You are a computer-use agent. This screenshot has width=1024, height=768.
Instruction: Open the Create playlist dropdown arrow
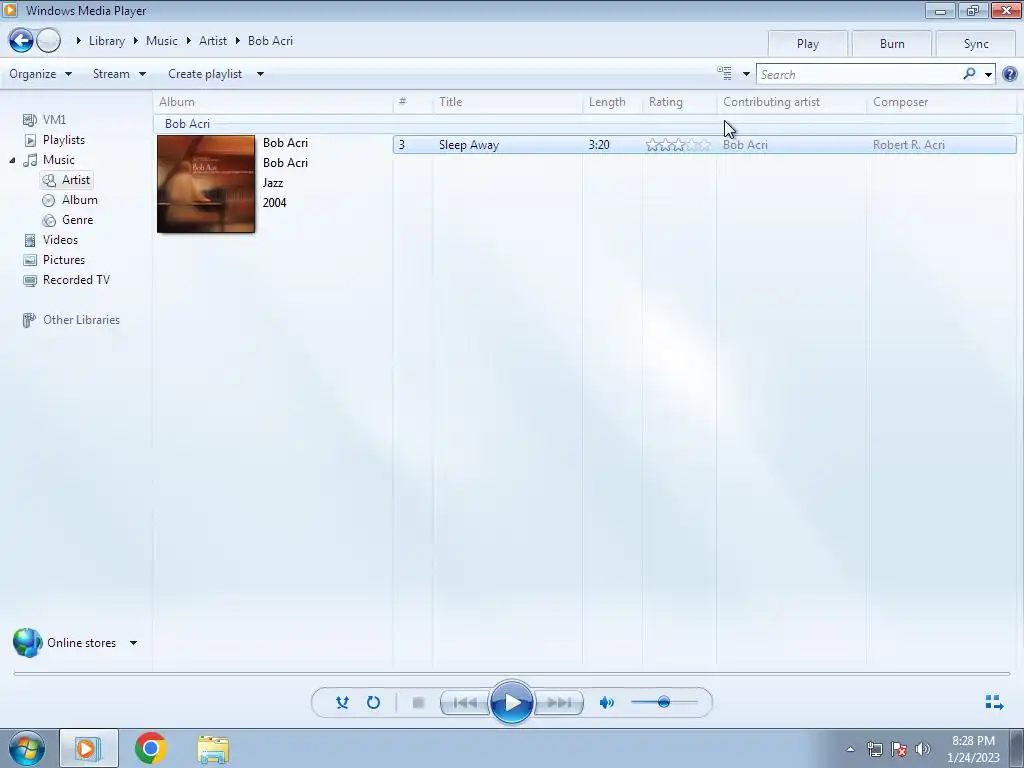(260, 74)
